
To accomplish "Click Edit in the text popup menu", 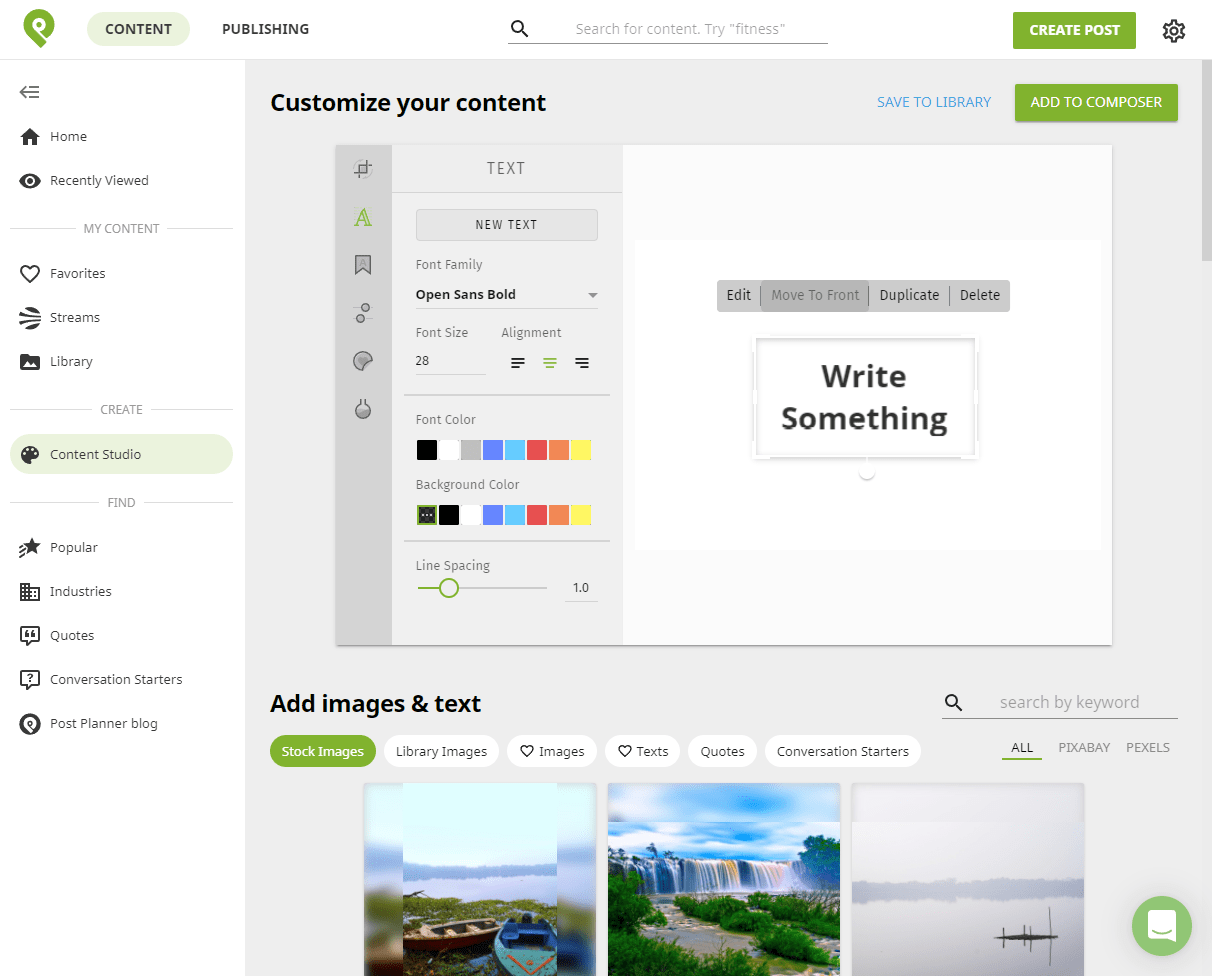I will pyautogui.click(x=739, y=295).
